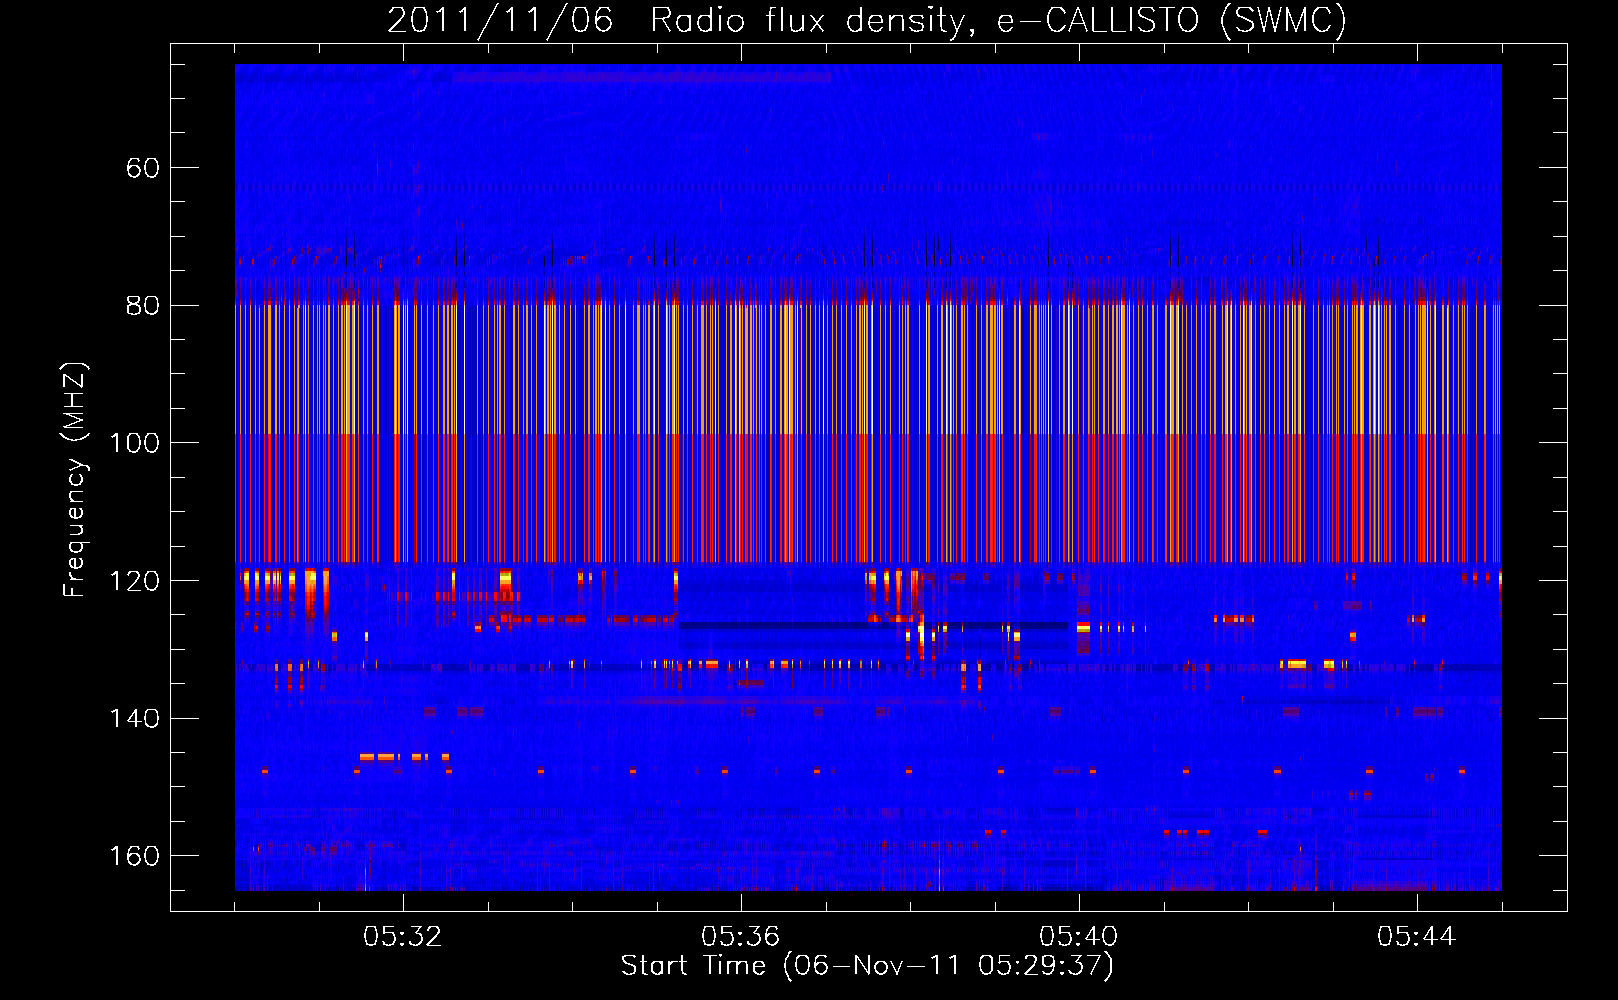Click the 05:36 time tick label

741,937
